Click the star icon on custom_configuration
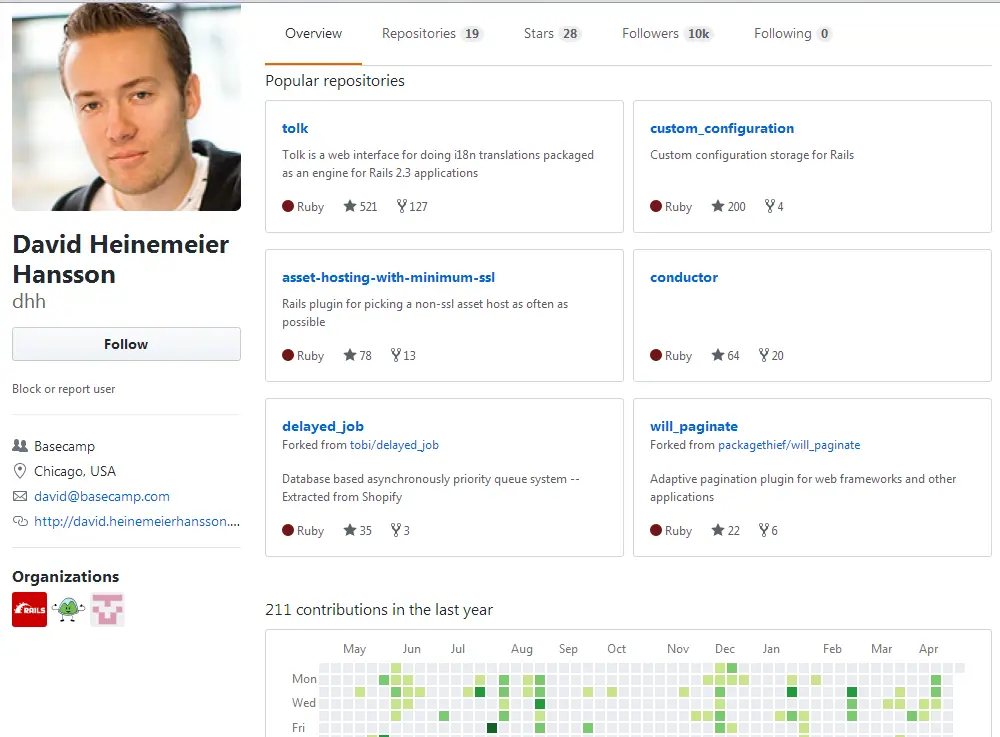 tap(718, 207)
